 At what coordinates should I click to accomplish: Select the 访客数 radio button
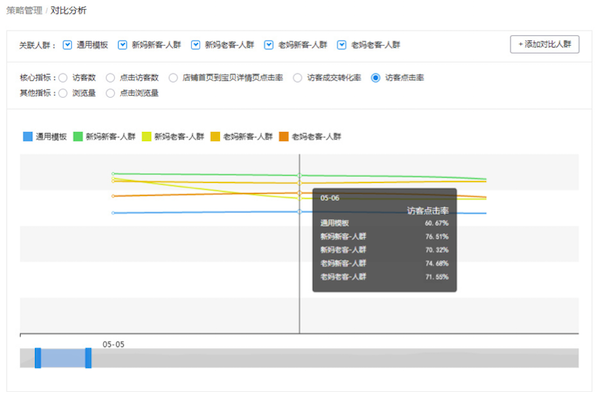pyautogui.click(x=63, y=78)
